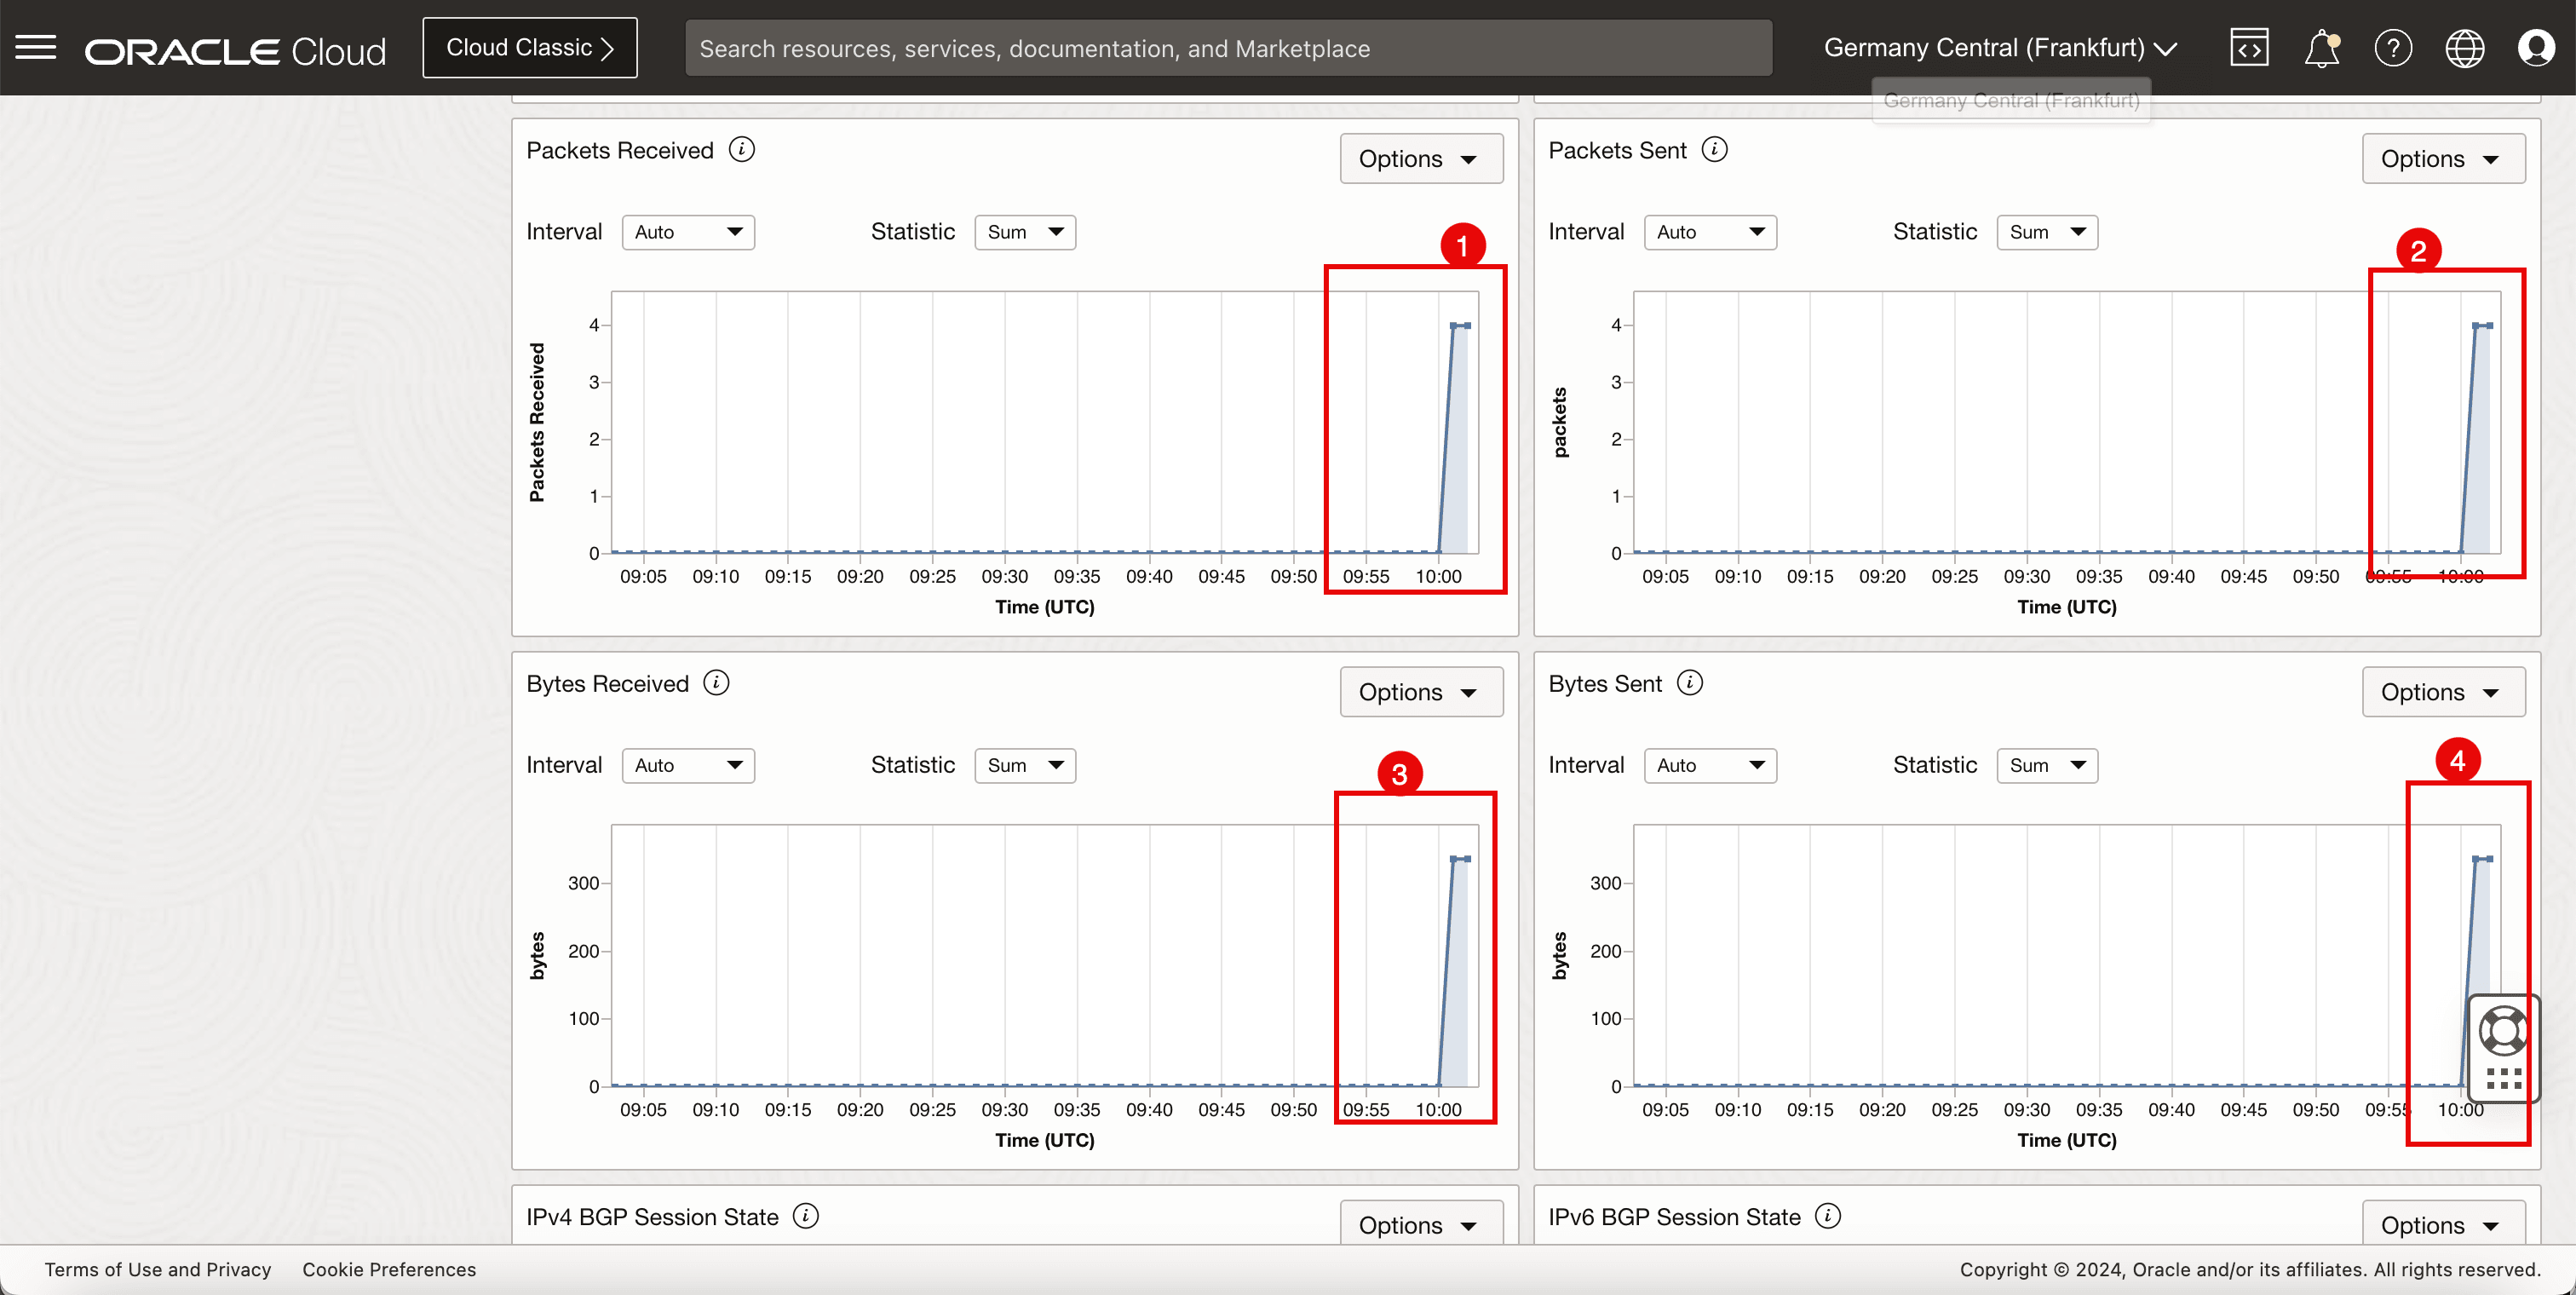Viewport: 2576px width, 1295px height.
Task: Click the help question mark icon
Action: click(2393, 48)
